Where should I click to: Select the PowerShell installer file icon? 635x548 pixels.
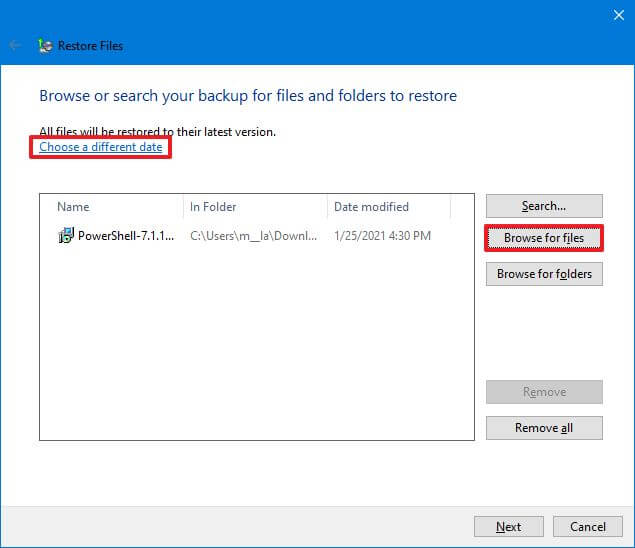click(66, 236)
